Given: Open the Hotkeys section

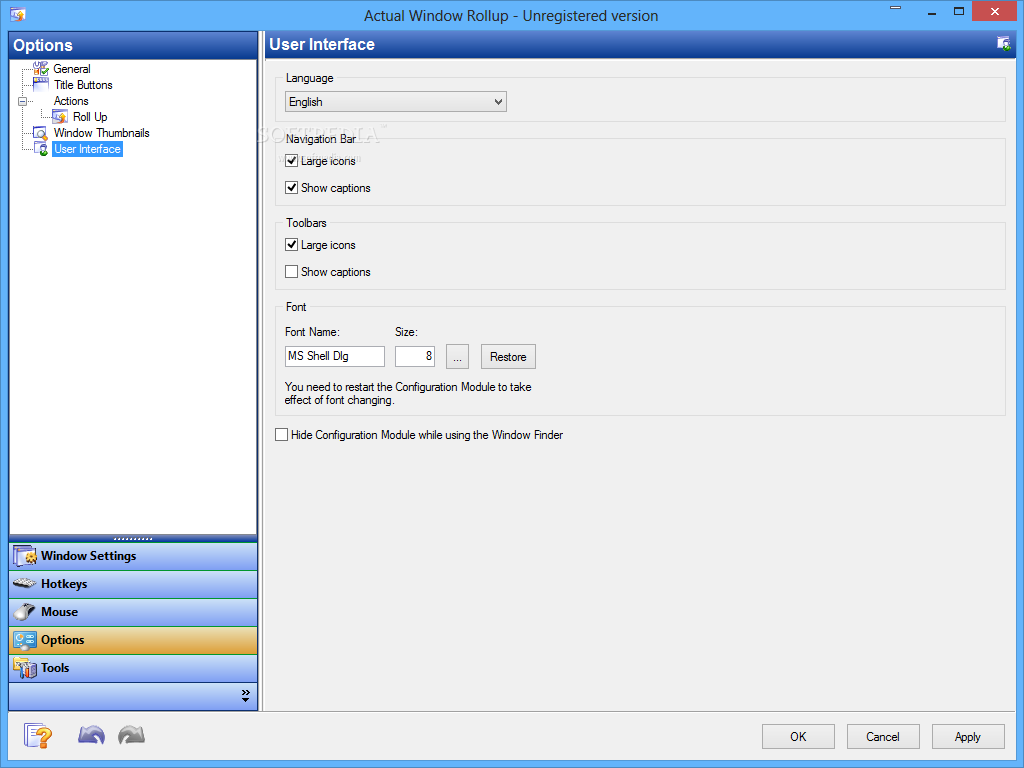Looking at the screenshot, I should click(x=133, y=584).
